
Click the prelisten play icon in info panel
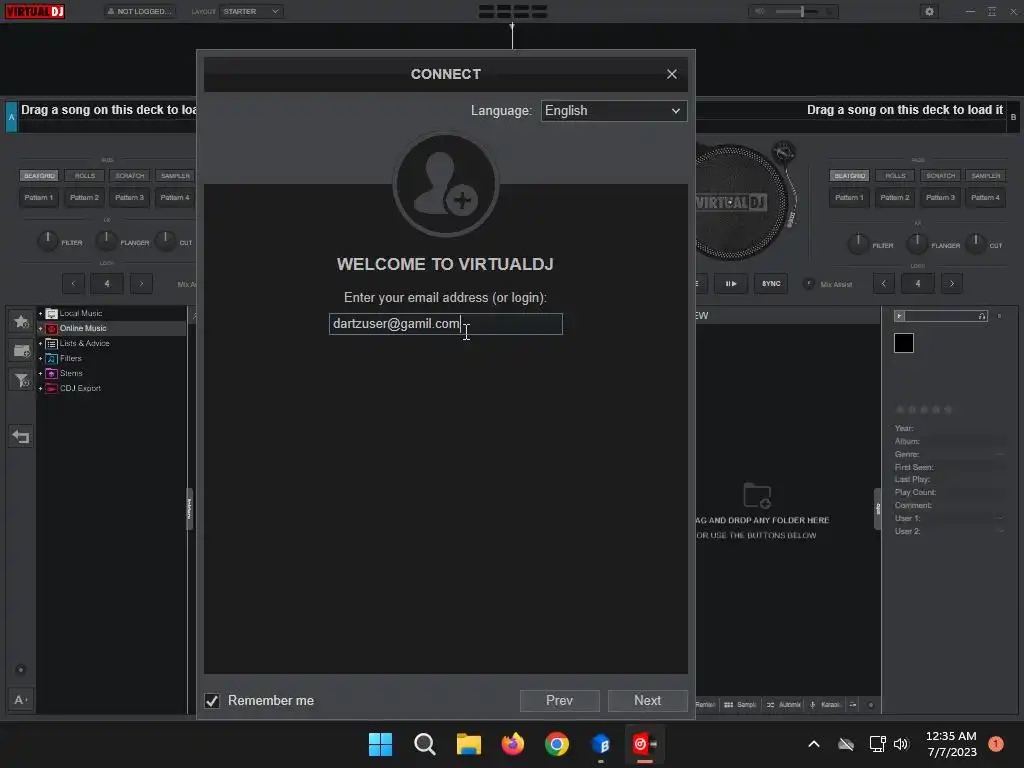point(899,316)
